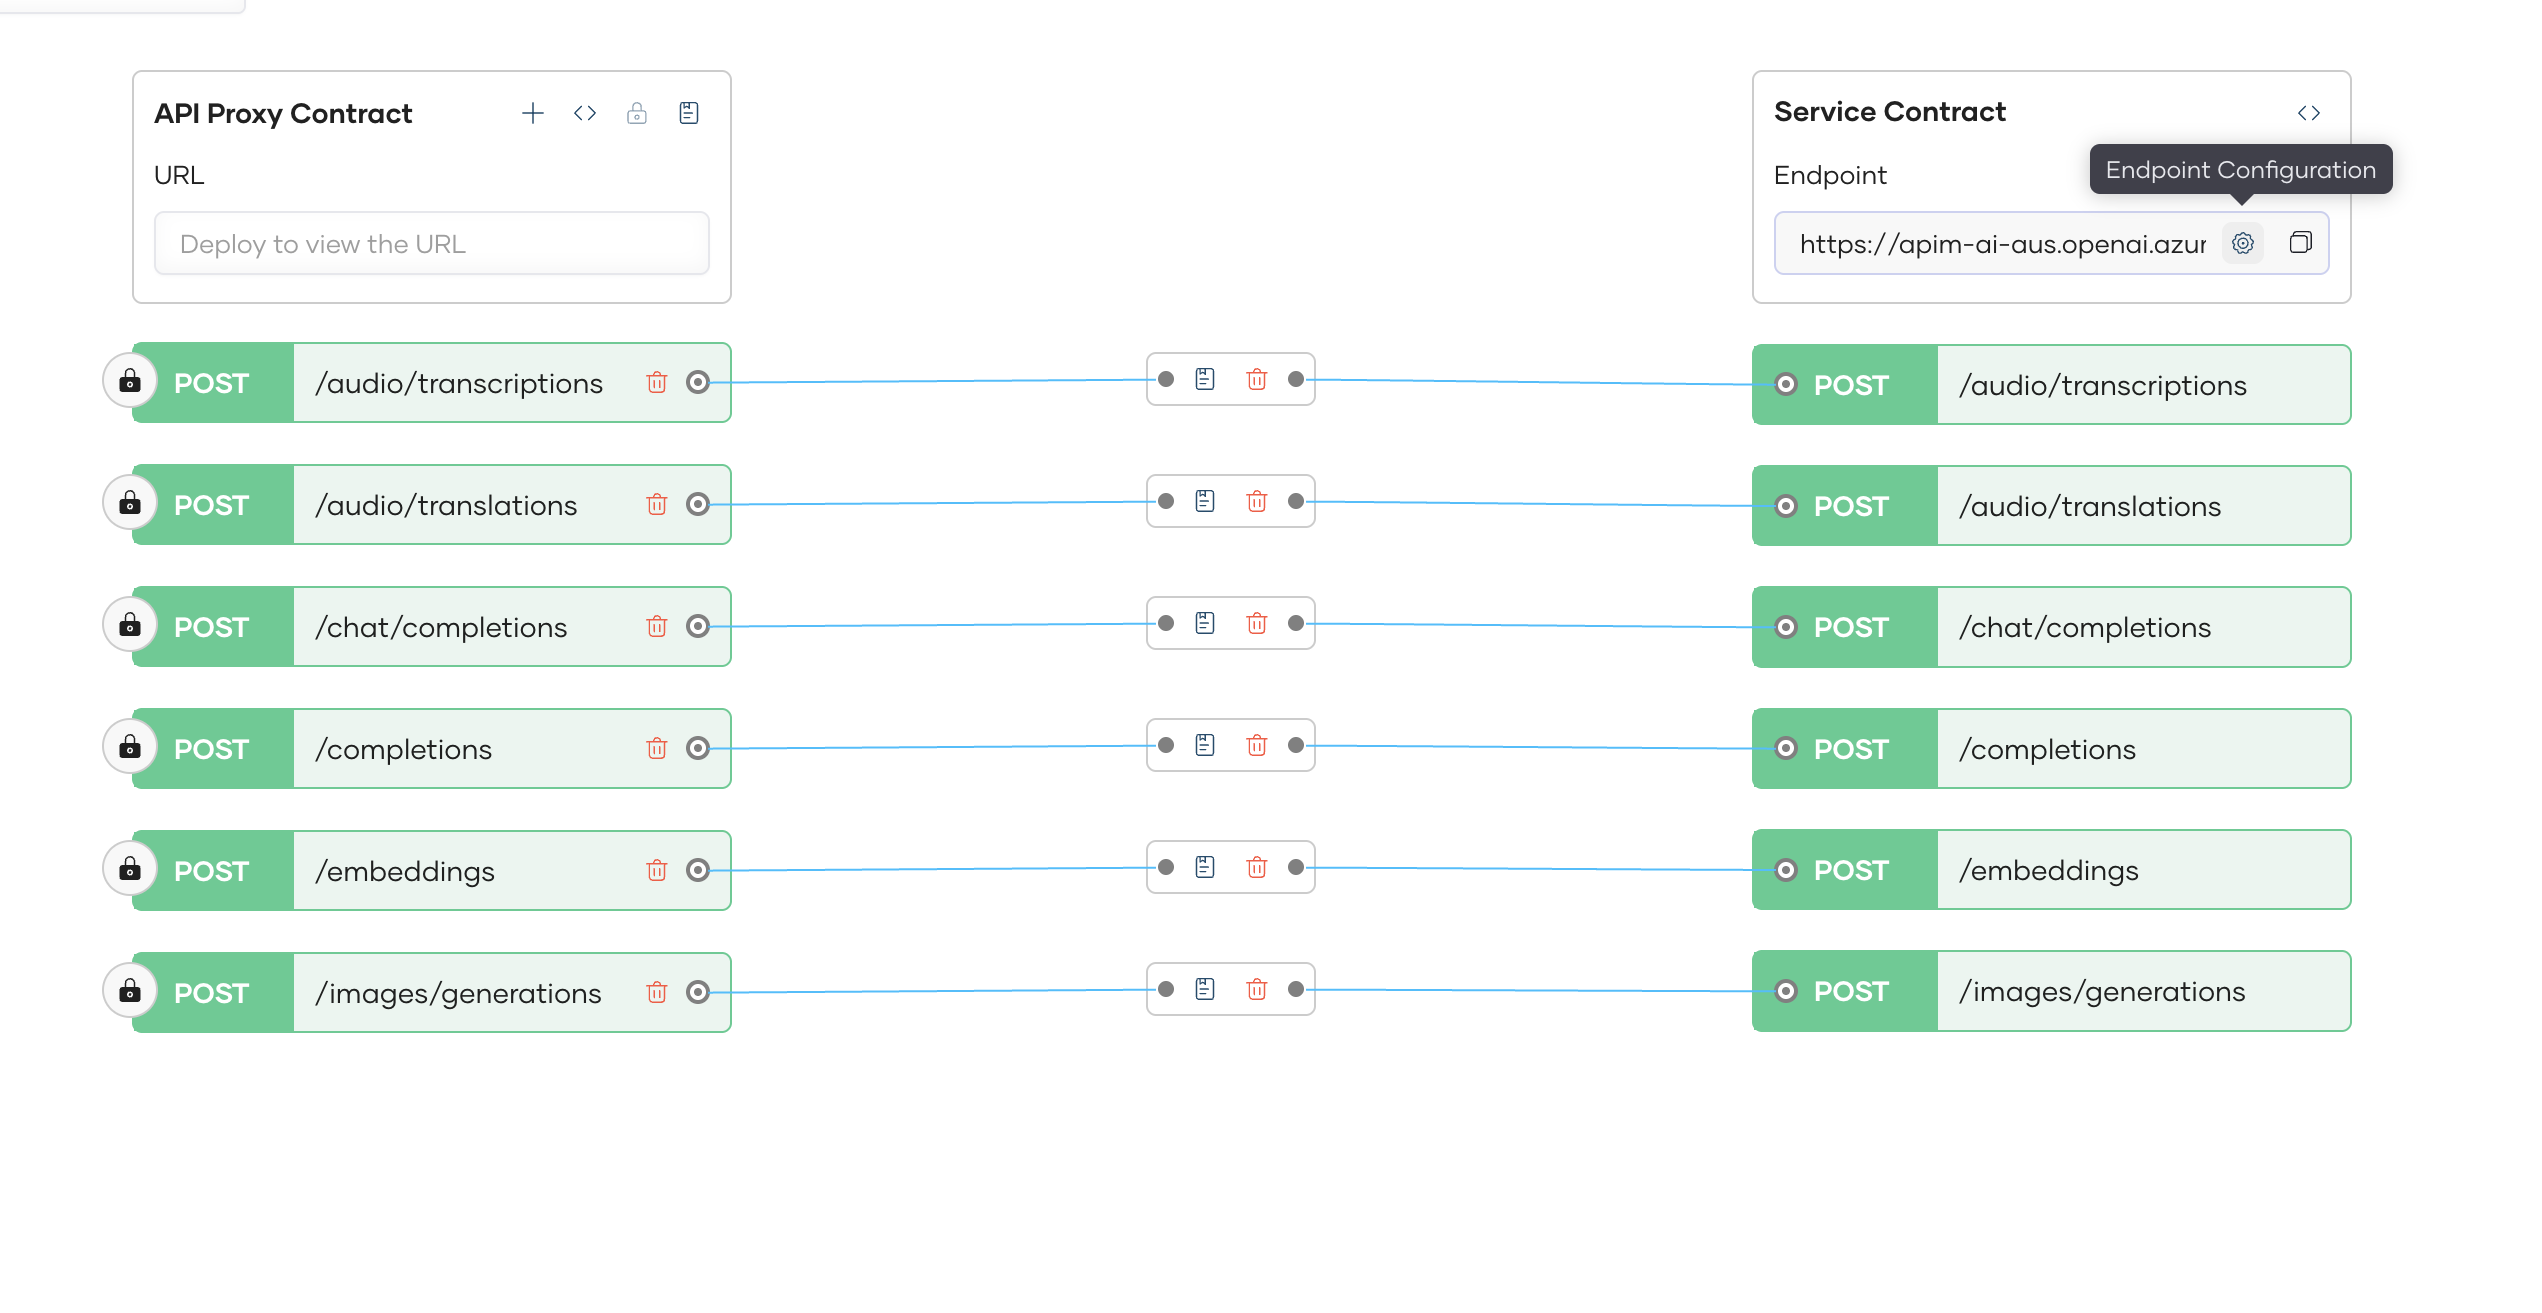Image resolution: width=2542 pixels, height=1313 pixels.
Task: Add a new proxy route with the plus icon
Action: click(x=533, y=113)
